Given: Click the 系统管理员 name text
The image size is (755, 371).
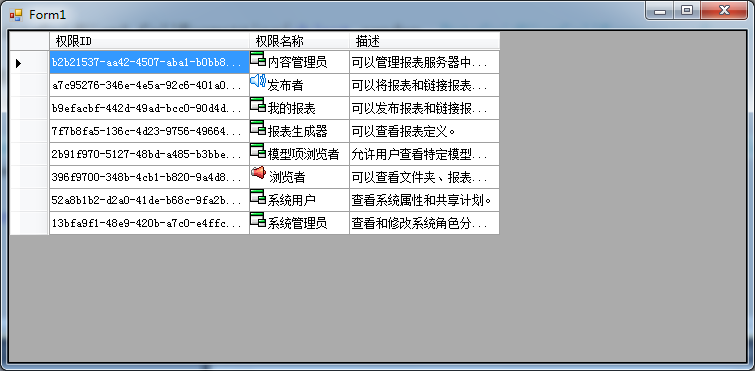Looking at the screenshot, I should 298,224.
